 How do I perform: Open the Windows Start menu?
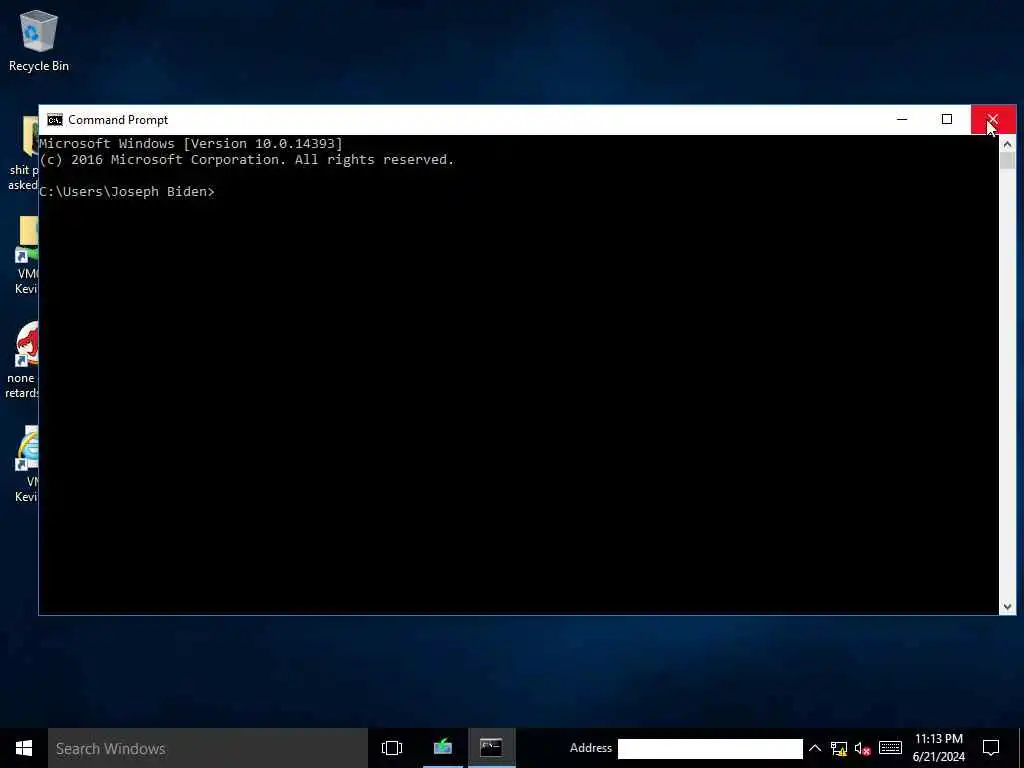point(24,748)
